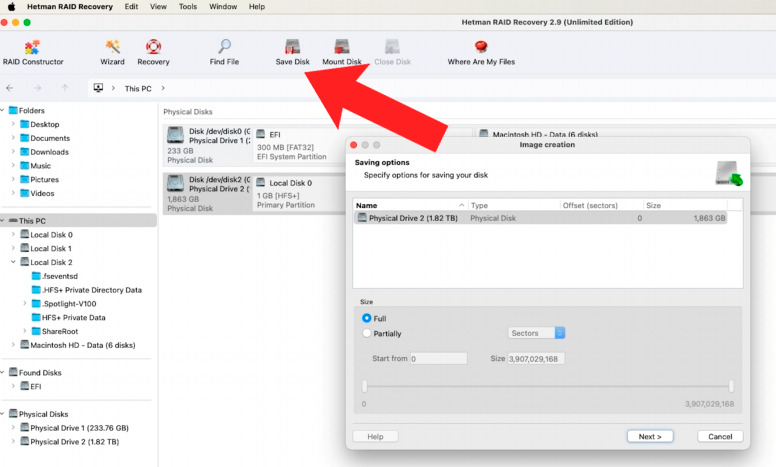Collapse the Folders tree section

[3, 110]
